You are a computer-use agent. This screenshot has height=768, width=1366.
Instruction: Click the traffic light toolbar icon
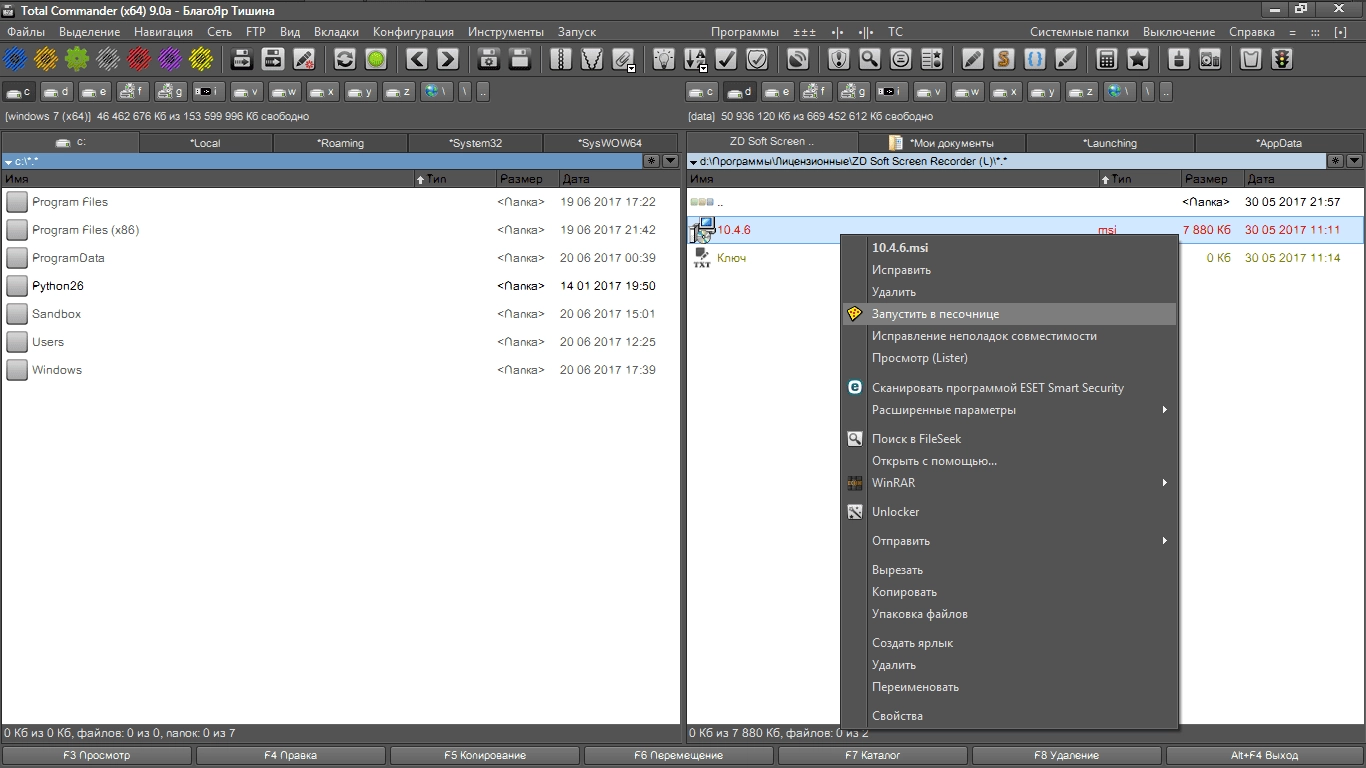[1281, 59]
